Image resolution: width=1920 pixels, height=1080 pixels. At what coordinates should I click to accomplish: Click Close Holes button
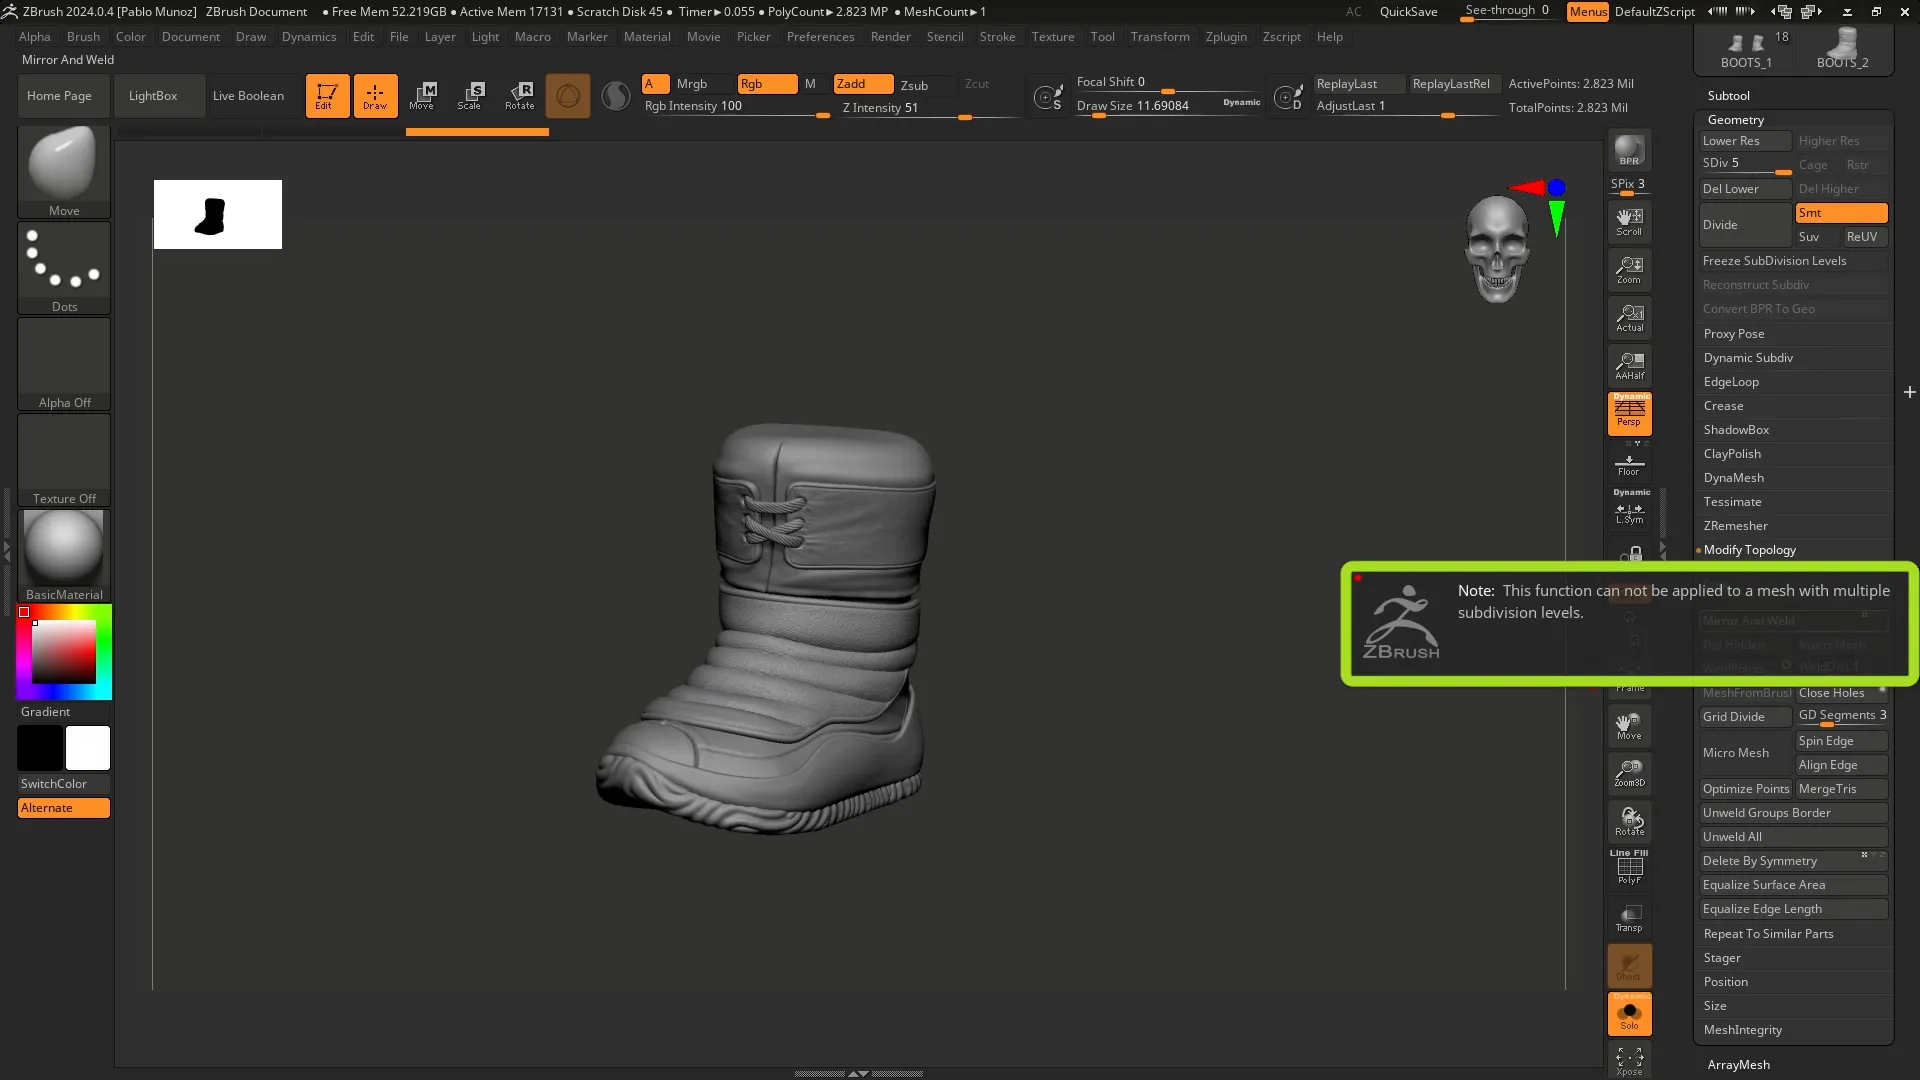point(1841,693)
